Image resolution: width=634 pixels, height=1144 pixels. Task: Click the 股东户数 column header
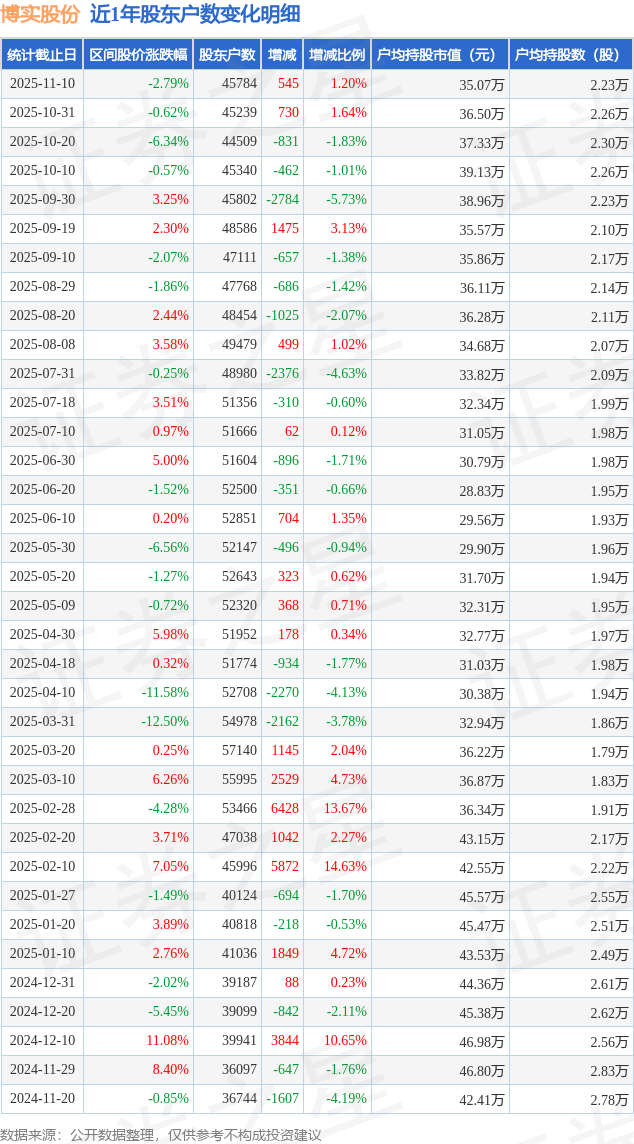click(227, 55)
